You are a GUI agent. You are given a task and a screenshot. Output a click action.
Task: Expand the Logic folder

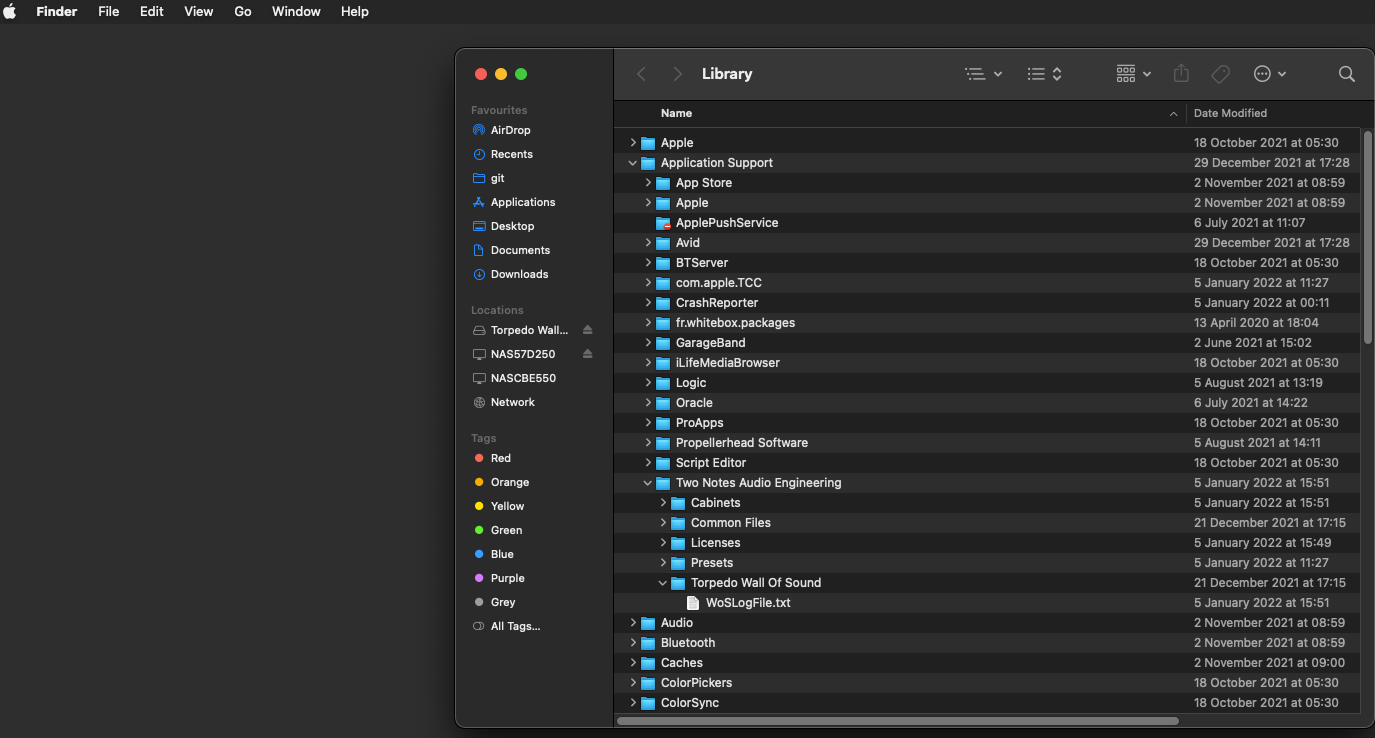(648, 383)
